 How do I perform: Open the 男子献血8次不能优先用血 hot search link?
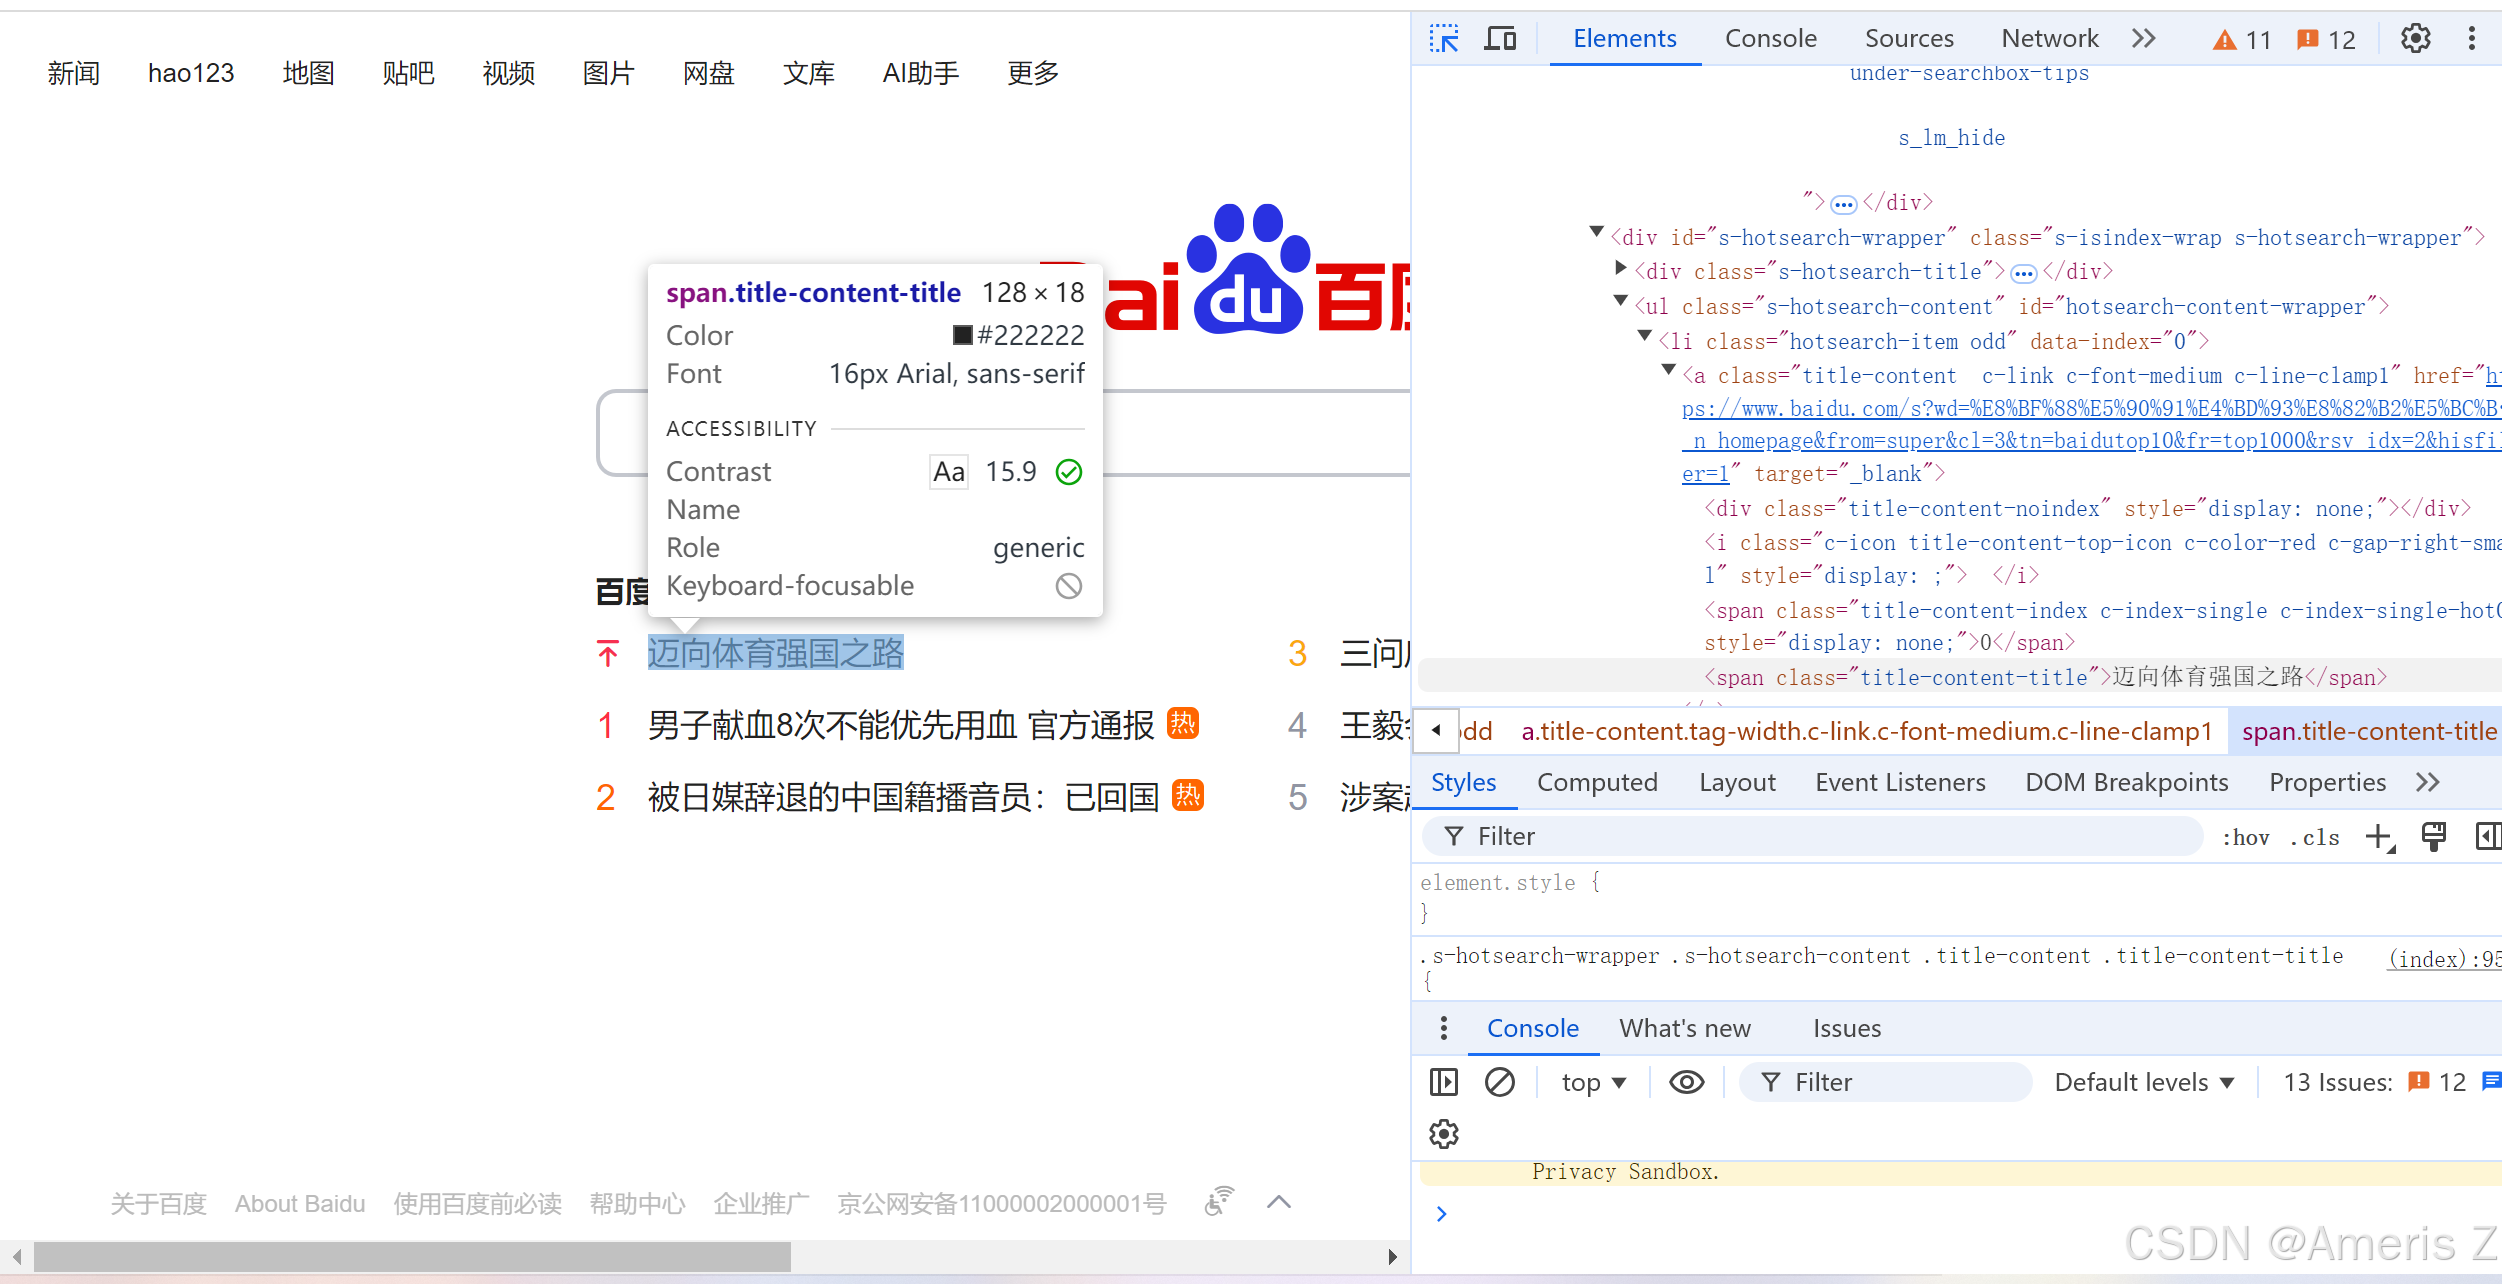point(900,725)
